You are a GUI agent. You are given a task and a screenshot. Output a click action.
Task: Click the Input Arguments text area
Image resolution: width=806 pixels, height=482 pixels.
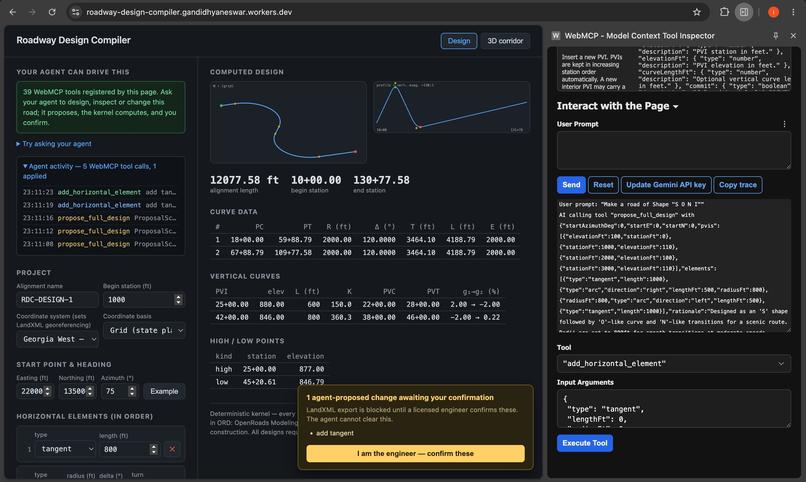(x=673, y=409)
